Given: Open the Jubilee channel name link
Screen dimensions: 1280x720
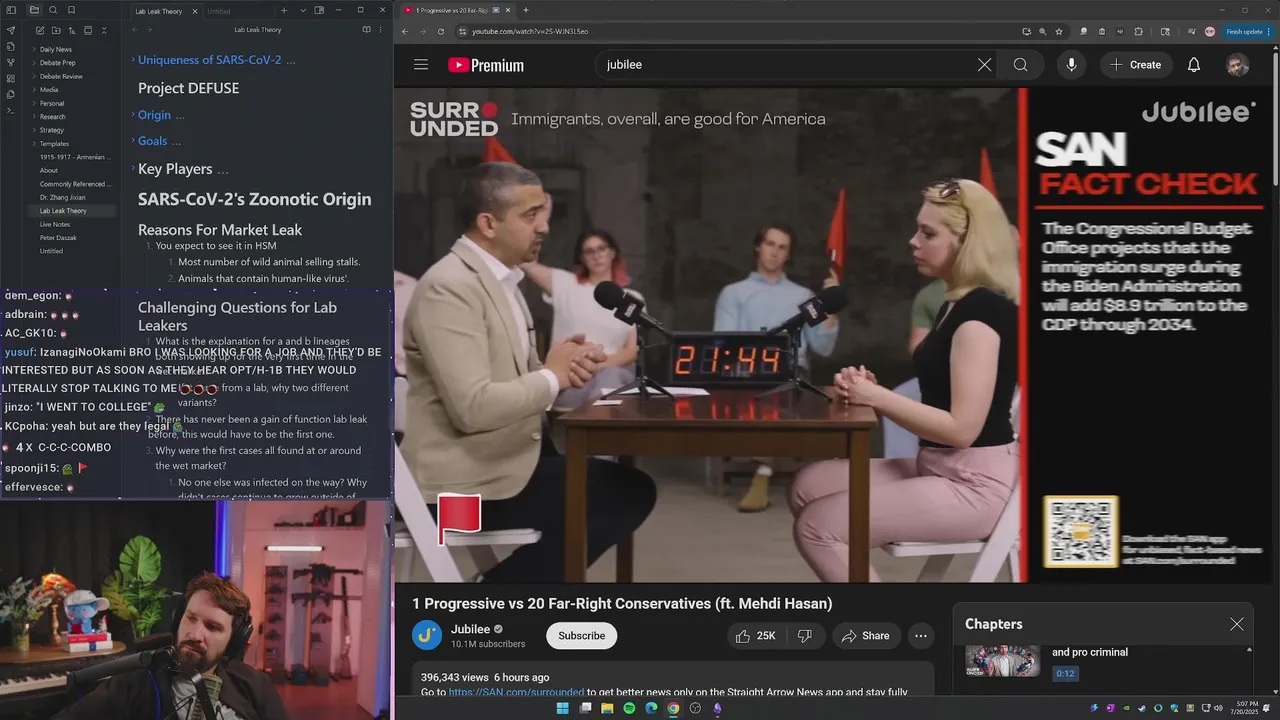Looking at the screenshot, I should coord(470,629).
